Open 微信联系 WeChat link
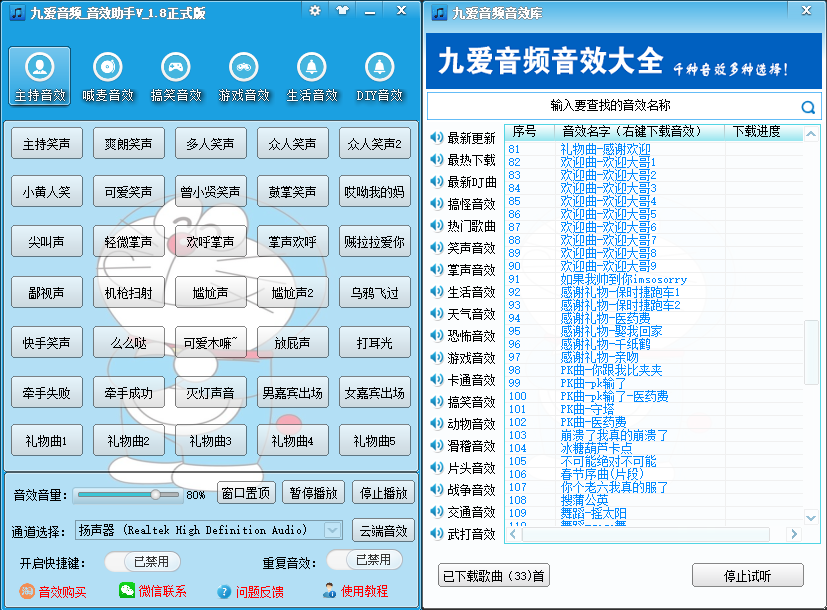Screen dimensions: 827x610 tap(153, 591)
